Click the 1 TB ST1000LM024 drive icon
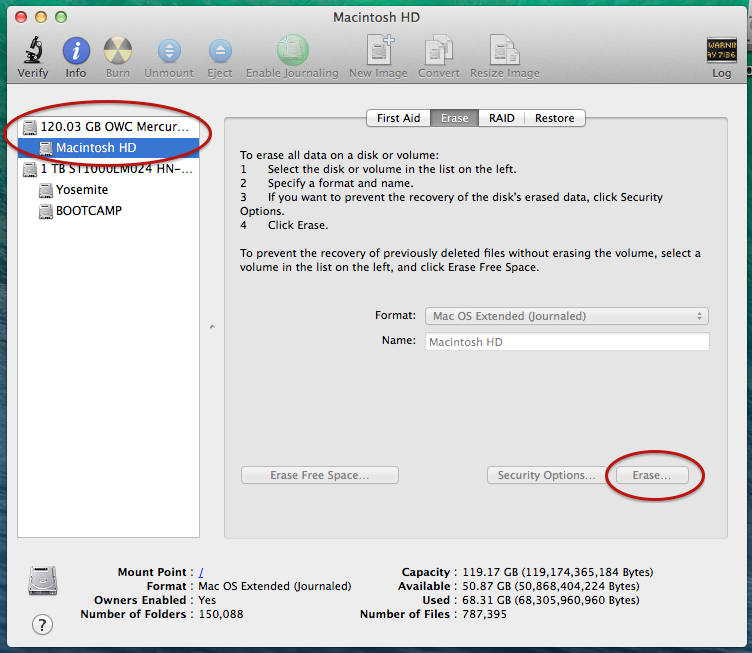 click(30, 169)
